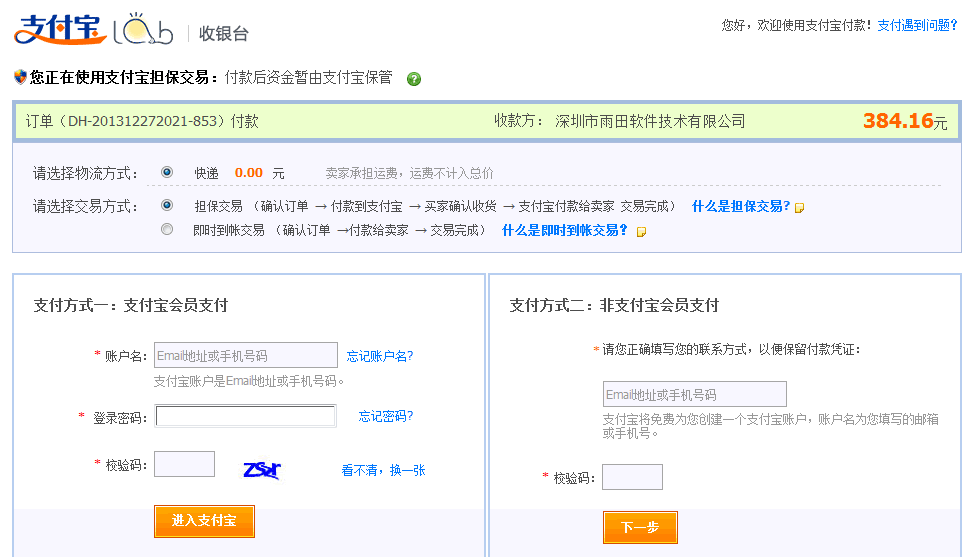Click heading 支付方式一：支付宝会员支付
972x557 pixels.
130,305
